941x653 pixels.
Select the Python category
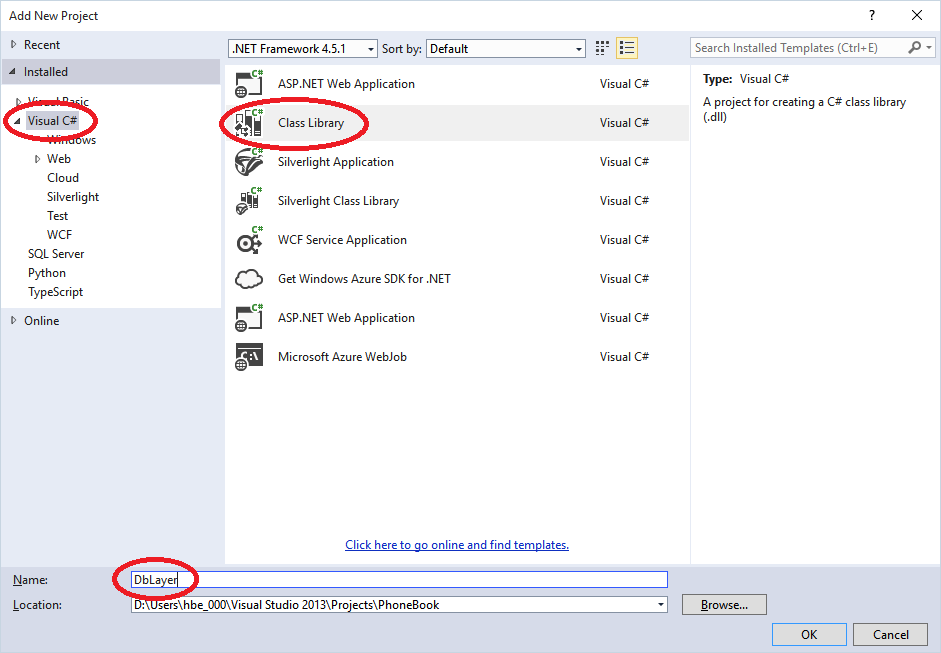pyautogui.click(x=47, y=273)
